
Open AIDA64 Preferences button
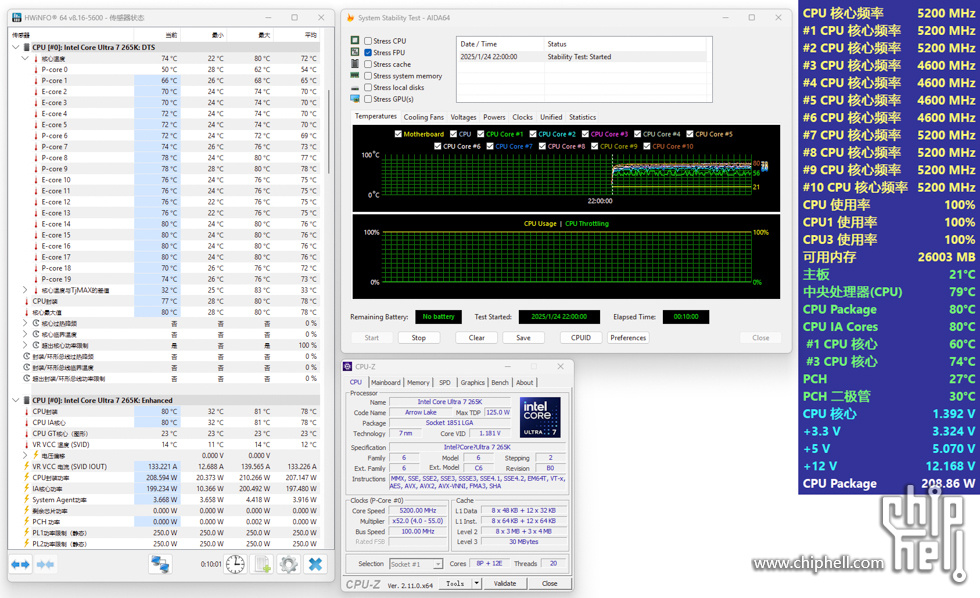[628, 337]
